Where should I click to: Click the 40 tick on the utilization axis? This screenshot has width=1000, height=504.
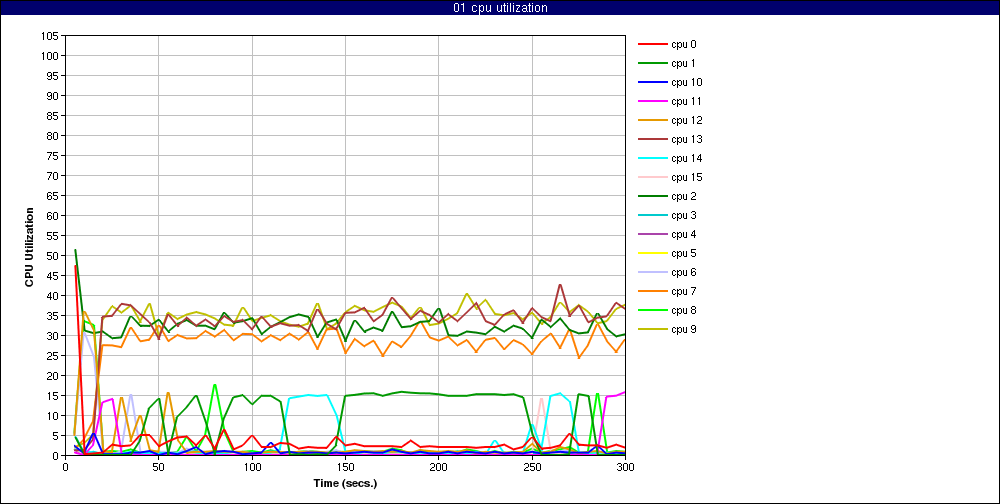point(54,296)
